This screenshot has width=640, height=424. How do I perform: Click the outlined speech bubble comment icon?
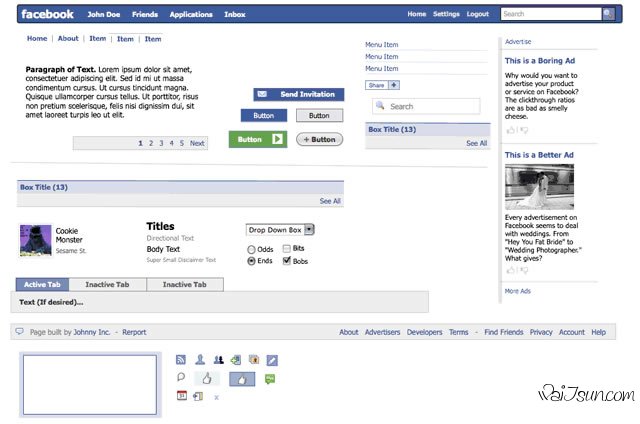[181, 377]
